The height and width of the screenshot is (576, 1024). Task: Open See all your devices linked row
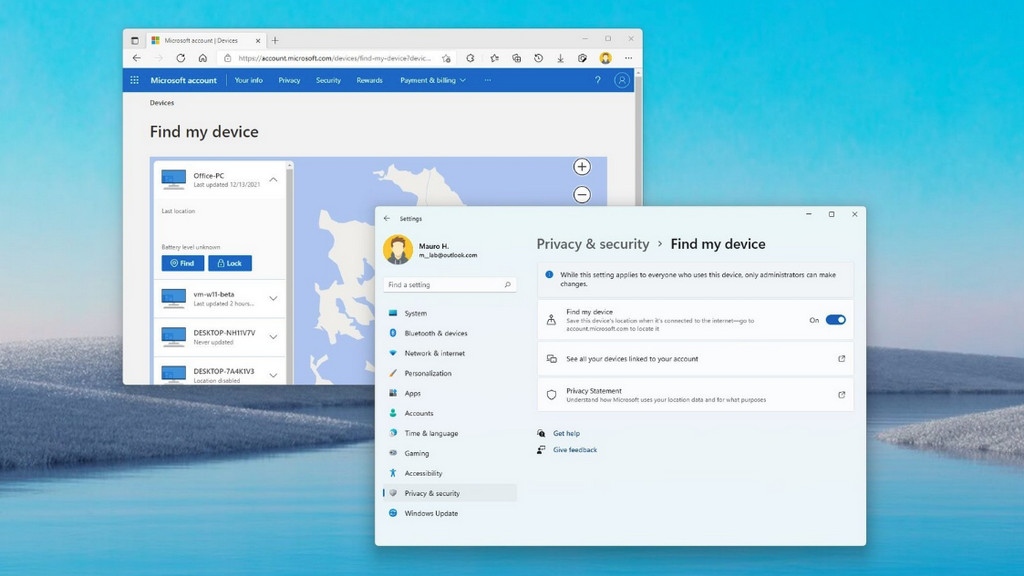[x=695, y=359]
